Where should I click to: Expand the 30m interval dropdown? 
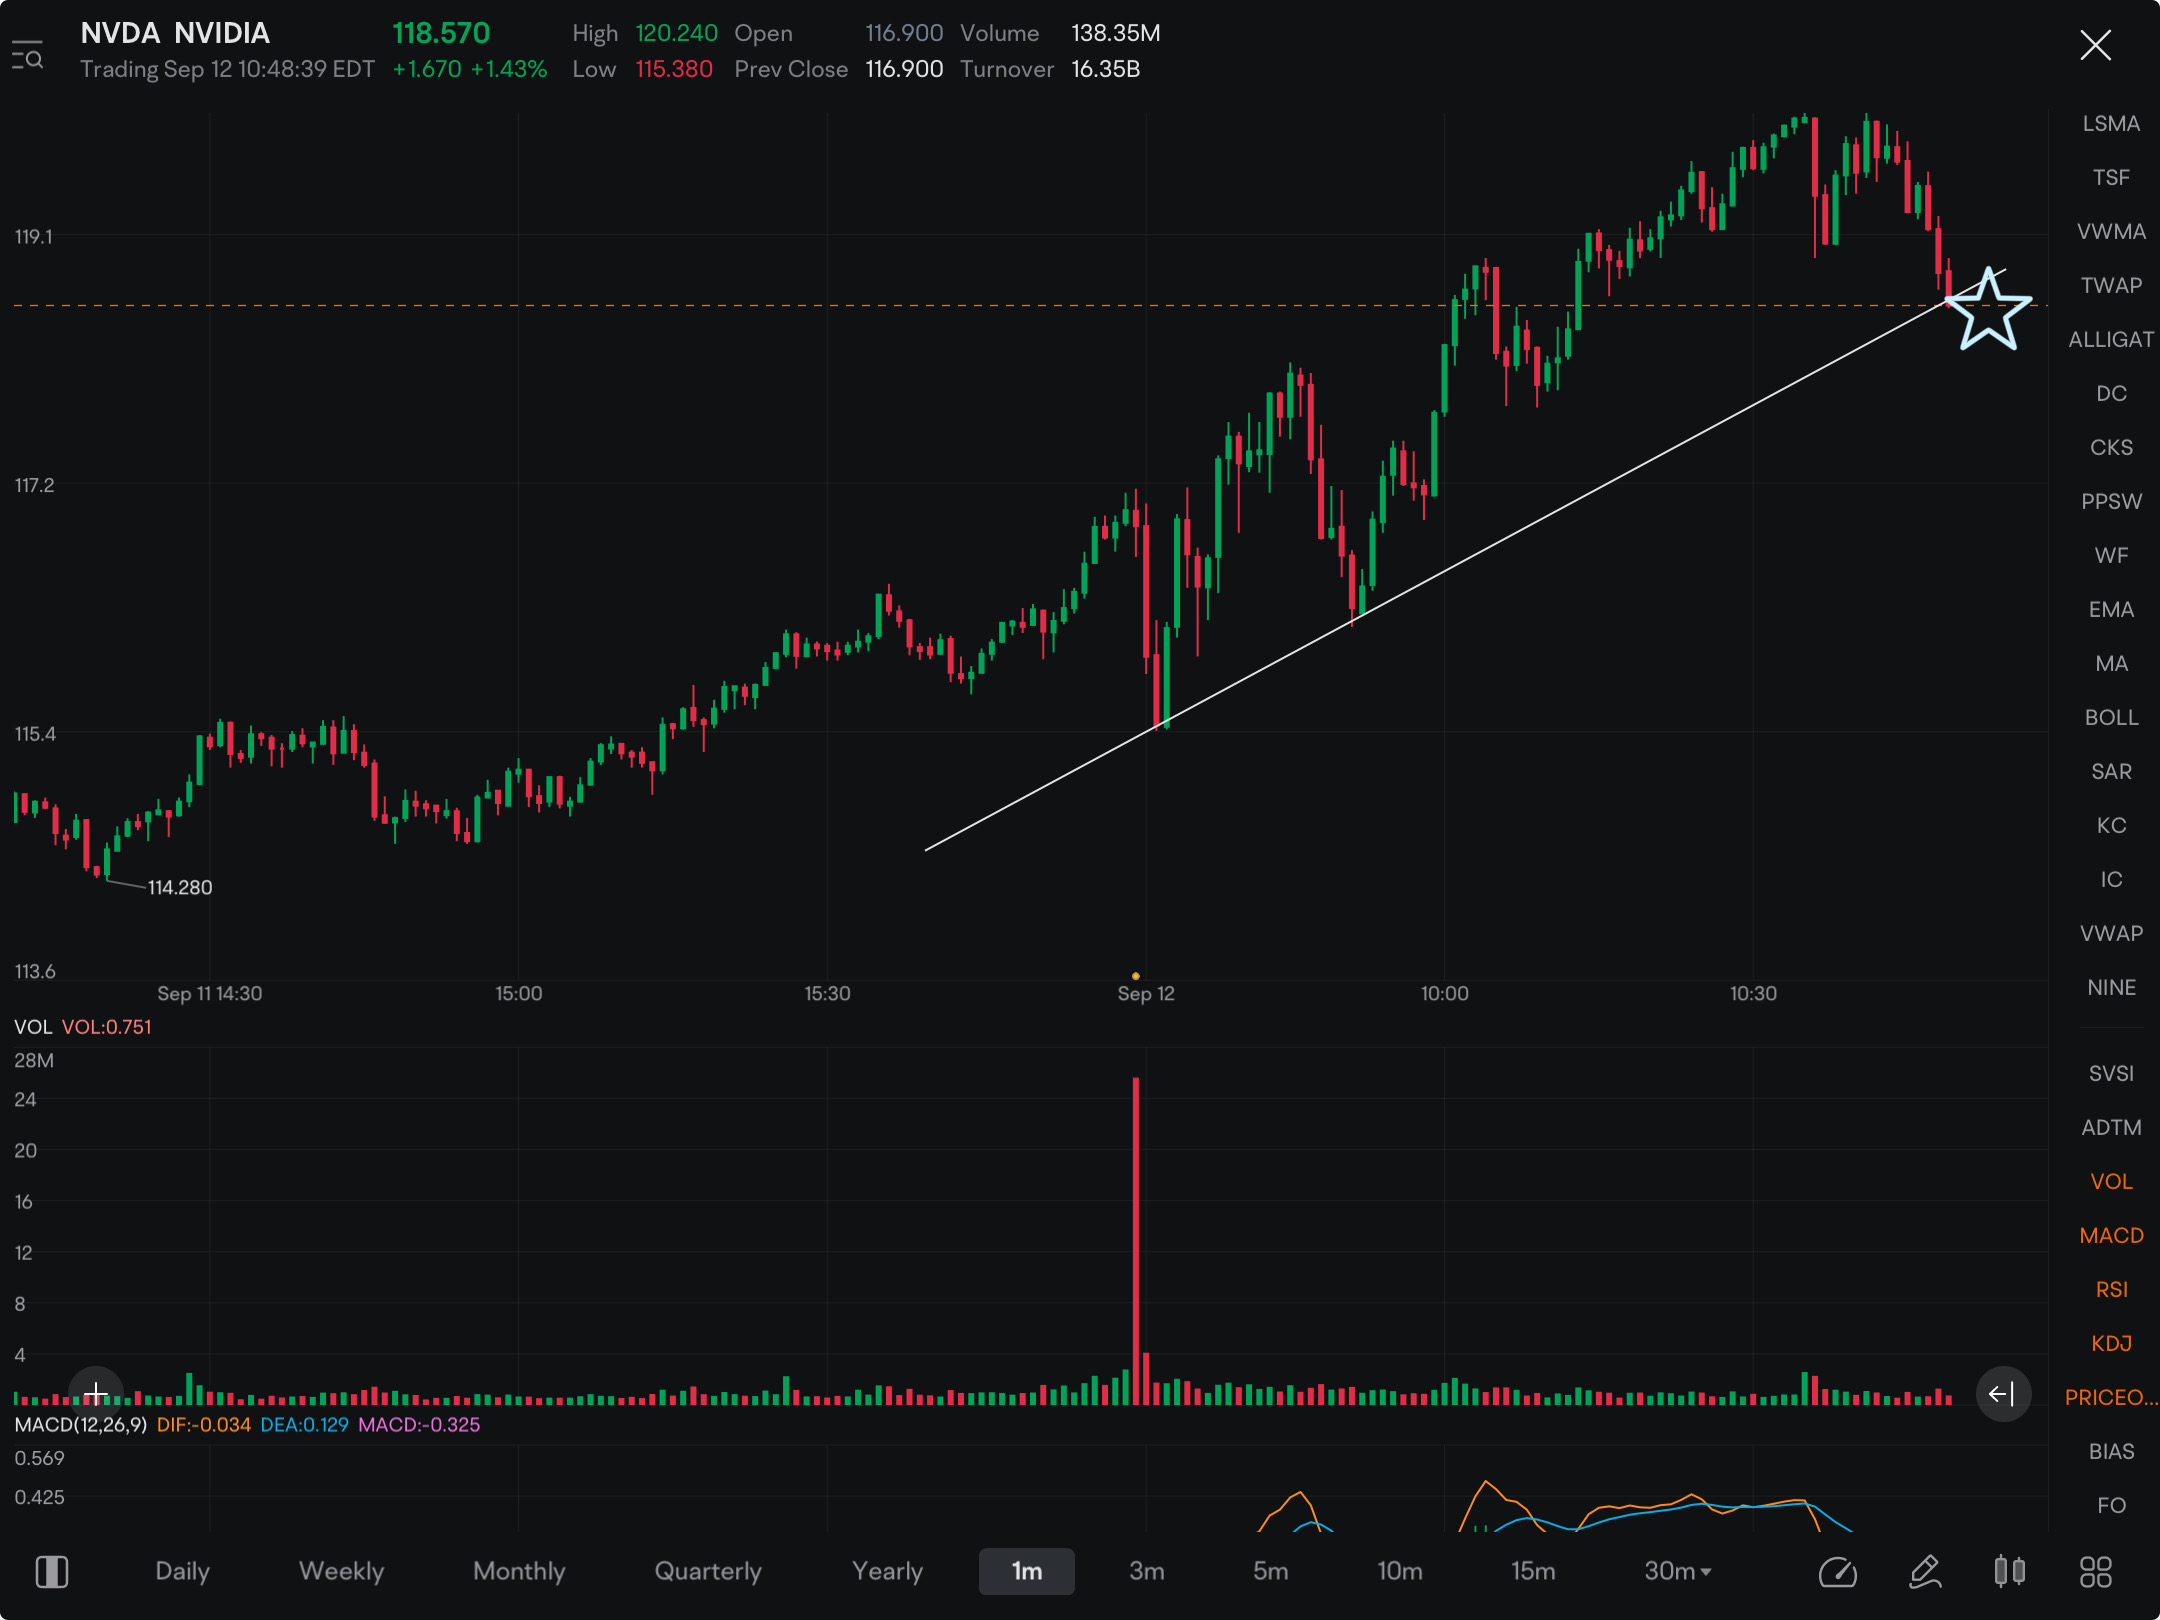tap(1678, 1571)
